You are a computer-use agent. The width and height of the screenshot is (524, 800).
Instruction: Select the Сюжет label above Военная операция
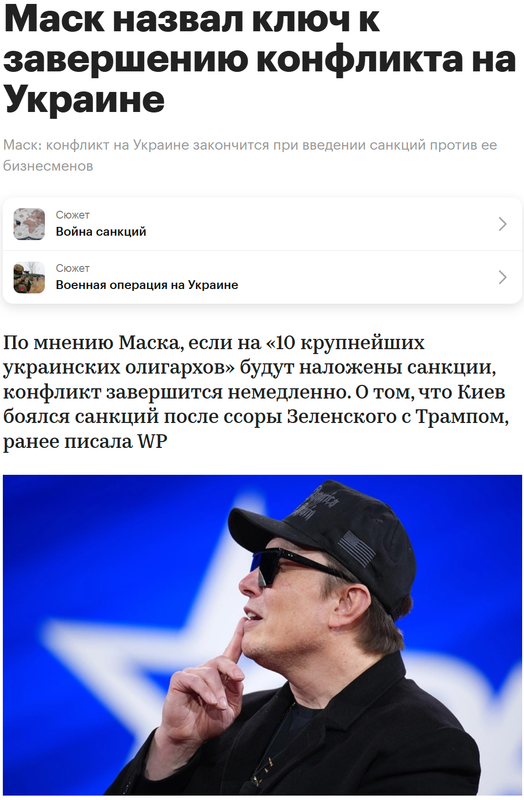[72, 268]
